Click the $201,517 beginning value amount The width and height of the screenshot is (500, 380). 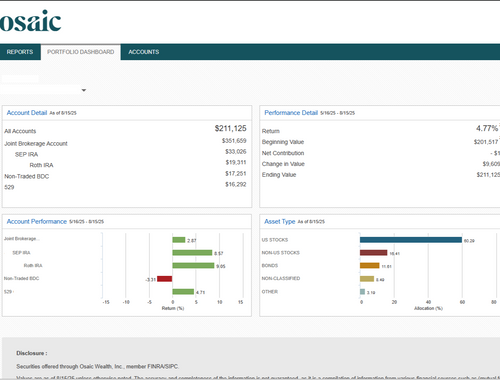pos(486,142)
